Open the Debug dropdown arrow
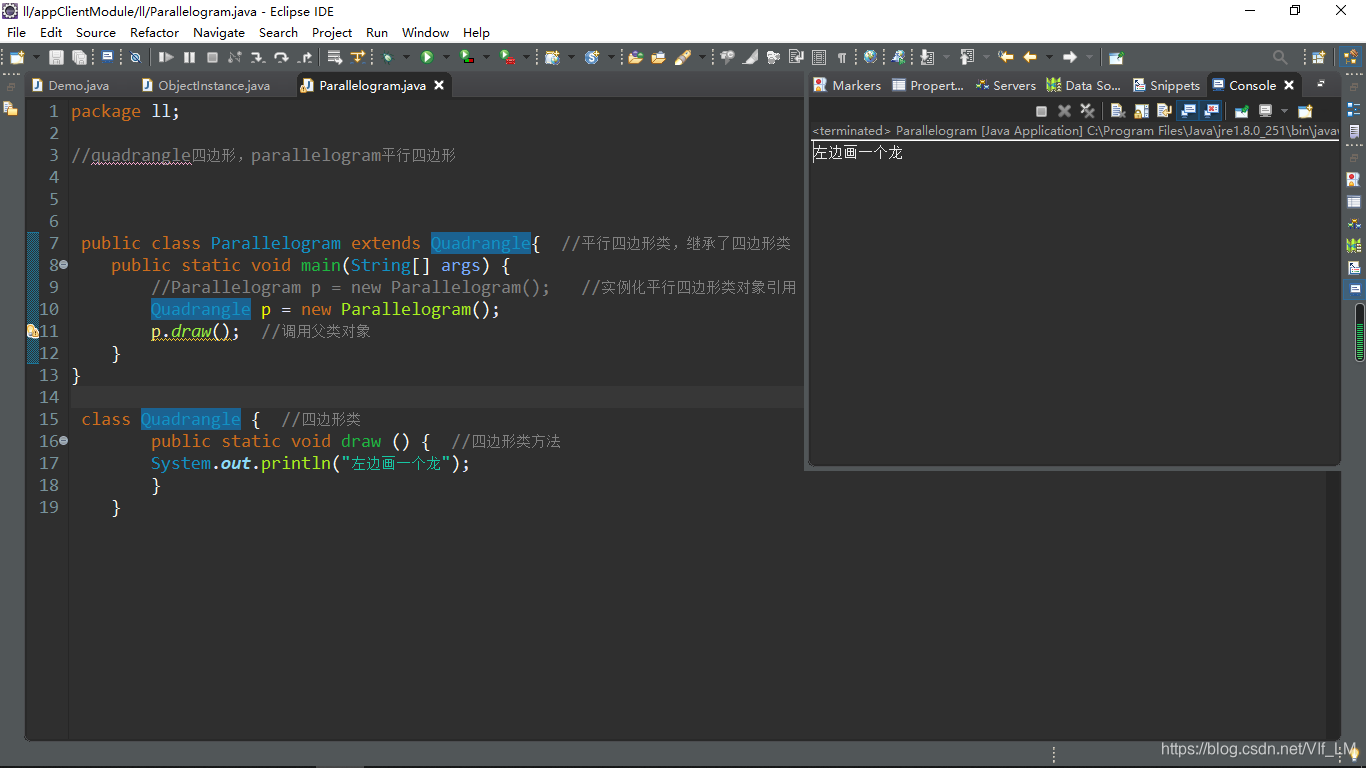This screenshot has width=1366, height=768. [405, 57]
